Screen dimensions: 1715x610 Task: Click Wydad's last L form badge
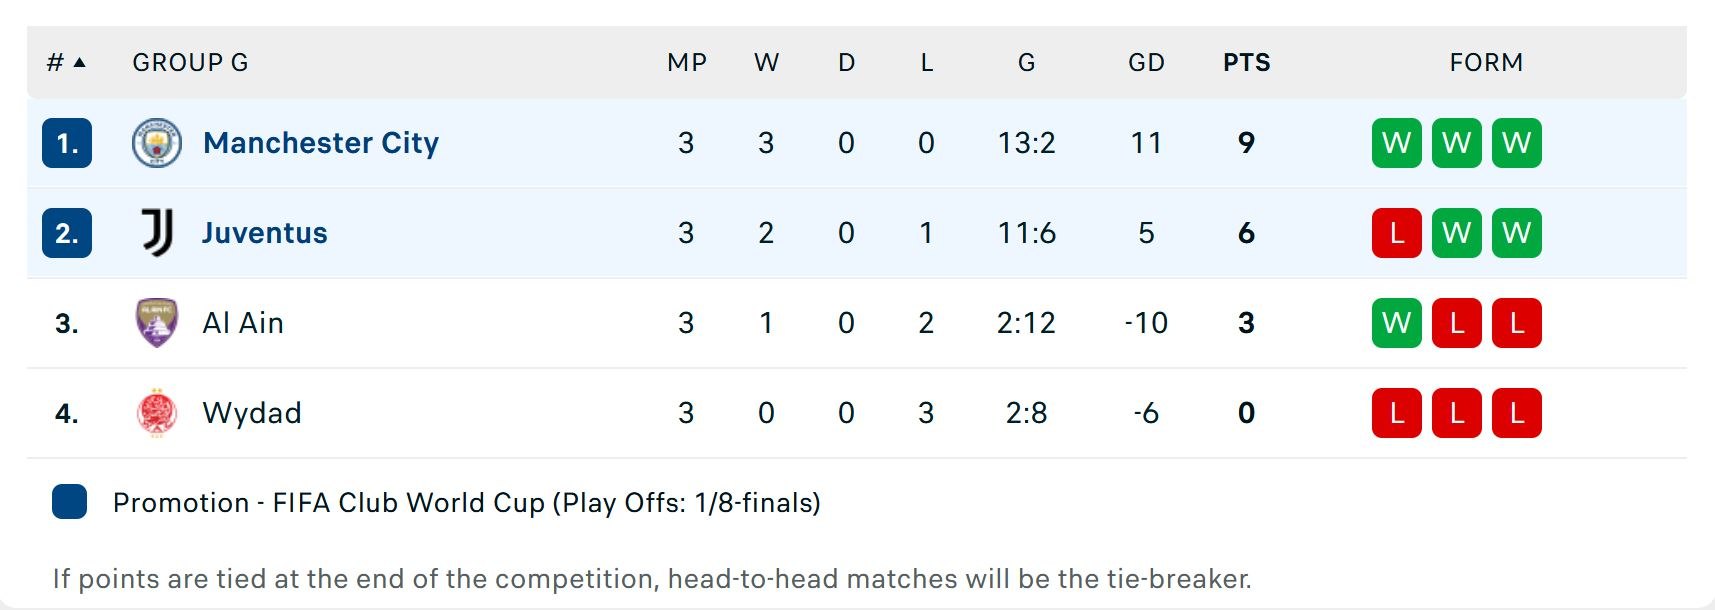pos(1516,413)
